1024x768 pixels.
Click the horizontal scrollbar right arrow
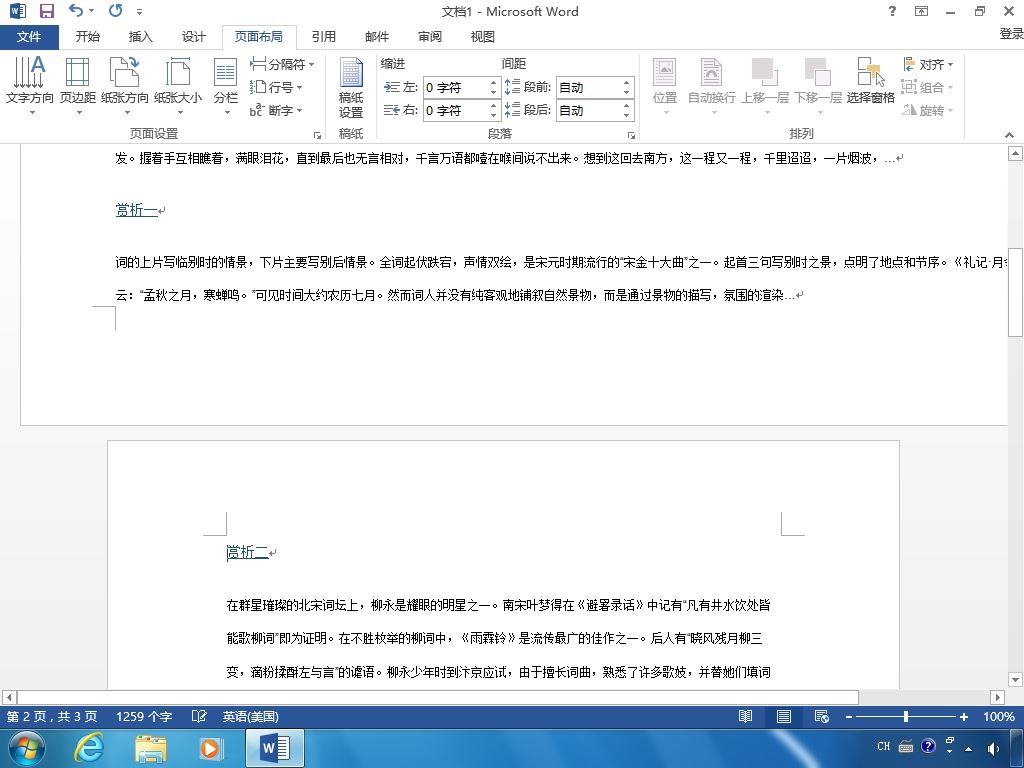[997, 697]
